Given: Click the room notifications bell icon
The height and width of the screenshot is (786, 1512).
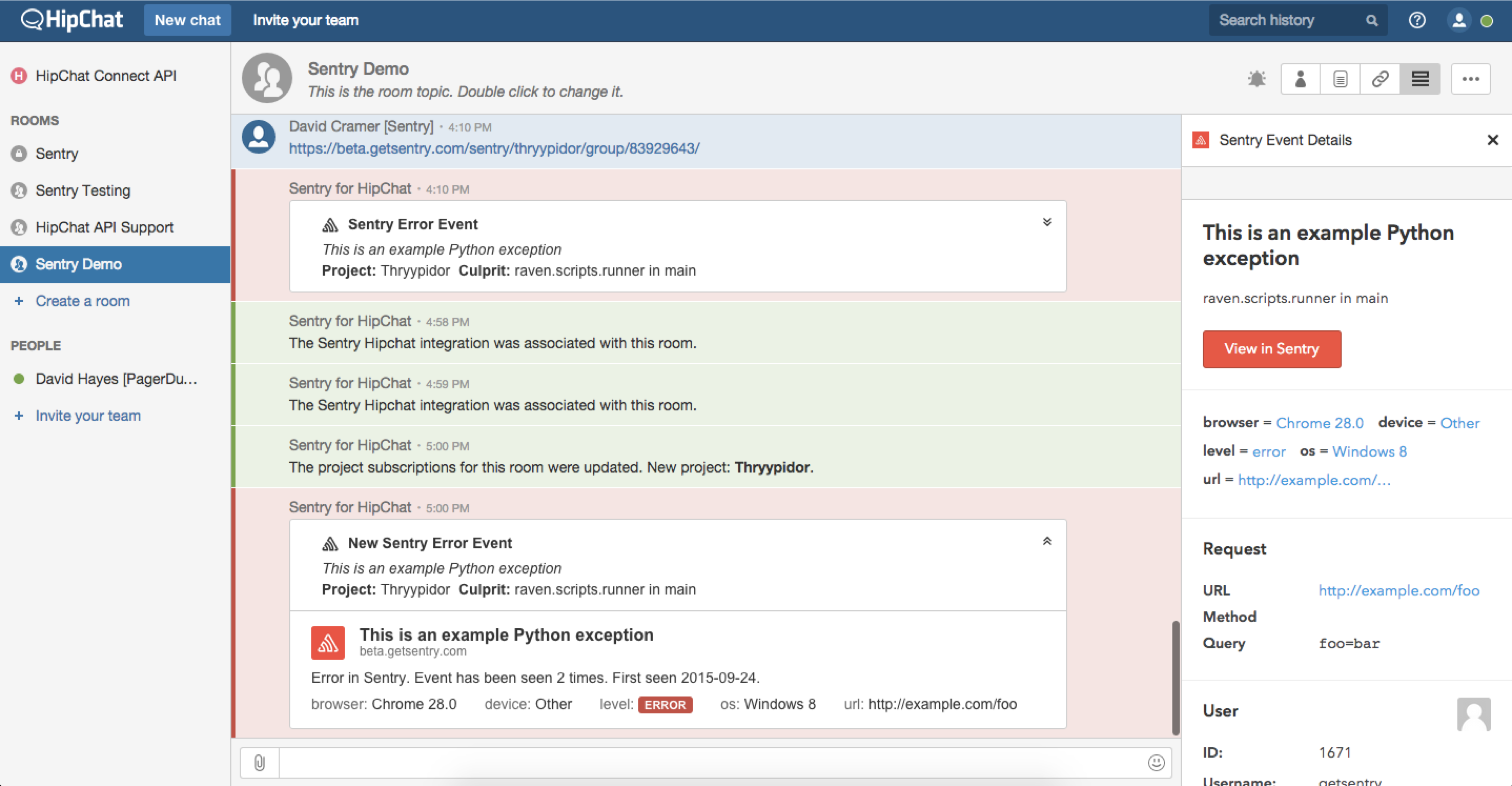Looking at the screenshot, I should 1257,79.
